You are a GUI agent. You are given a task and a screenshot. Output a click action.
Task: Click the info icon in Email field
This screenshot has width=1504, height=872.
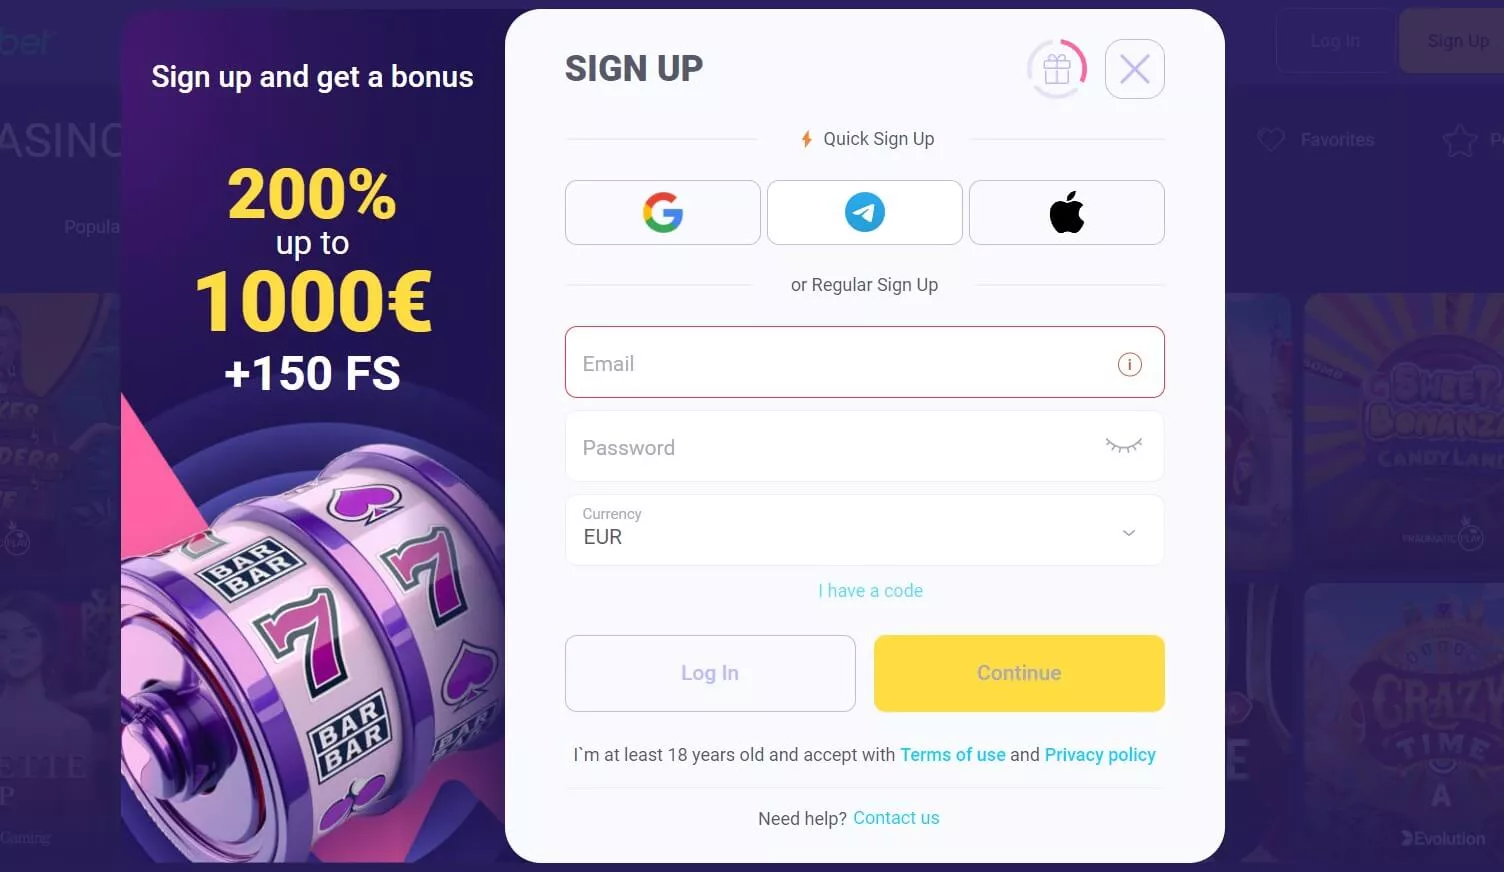pos(1130,364)
